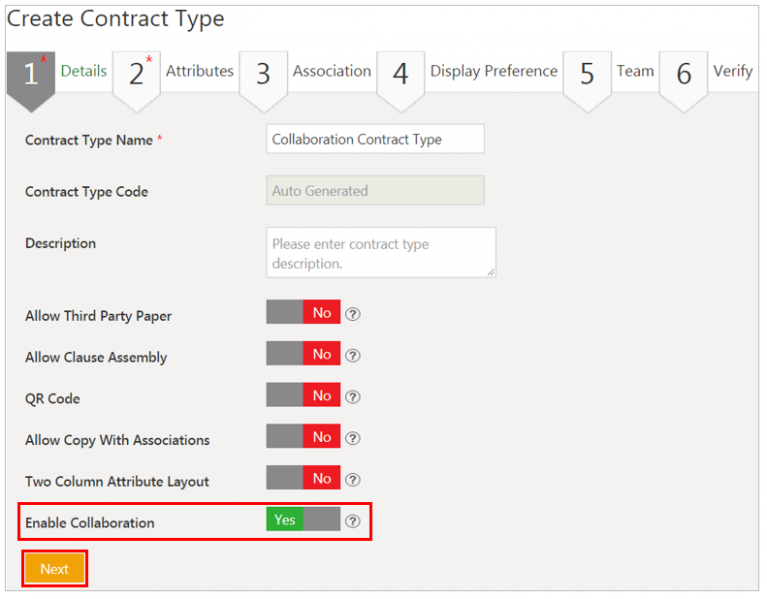Toggle Allow Third Party Paper switch
The image size is (767, 599).
point(303,313)
